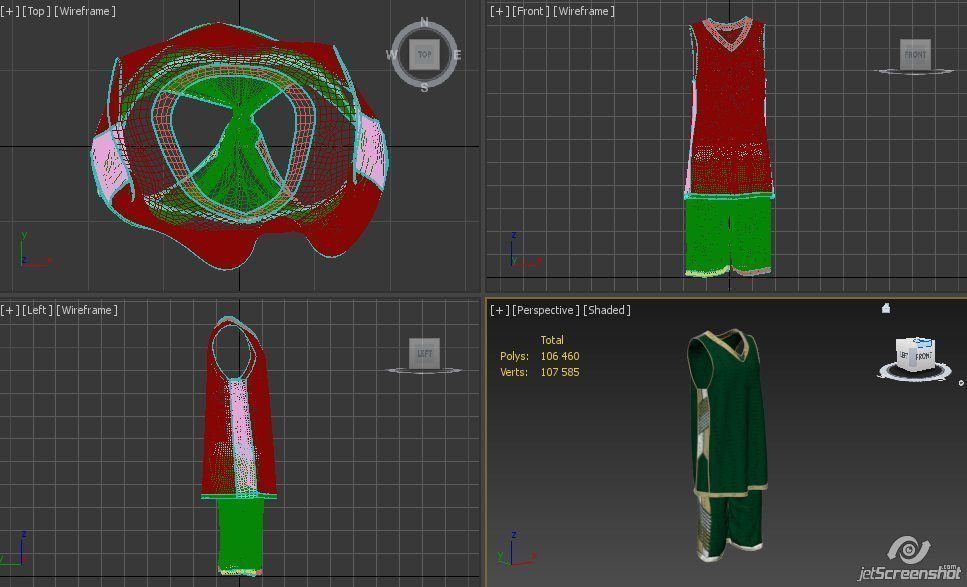Select the green shorts wireframe in Front viewport

pyautogui.click(x=728, y=234)
